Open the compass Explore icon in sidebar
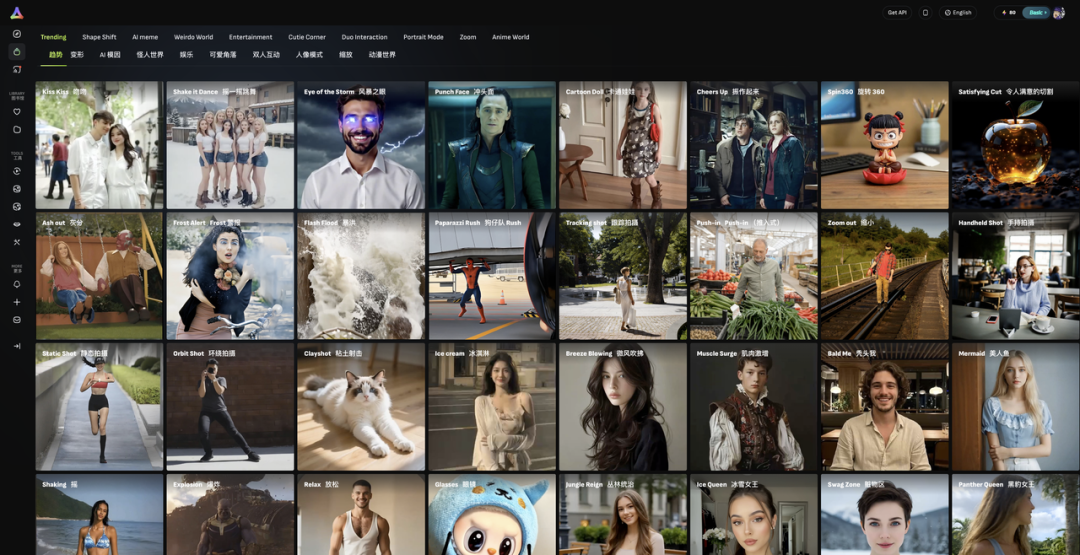1080x555 pixels. tap(17, 34)
